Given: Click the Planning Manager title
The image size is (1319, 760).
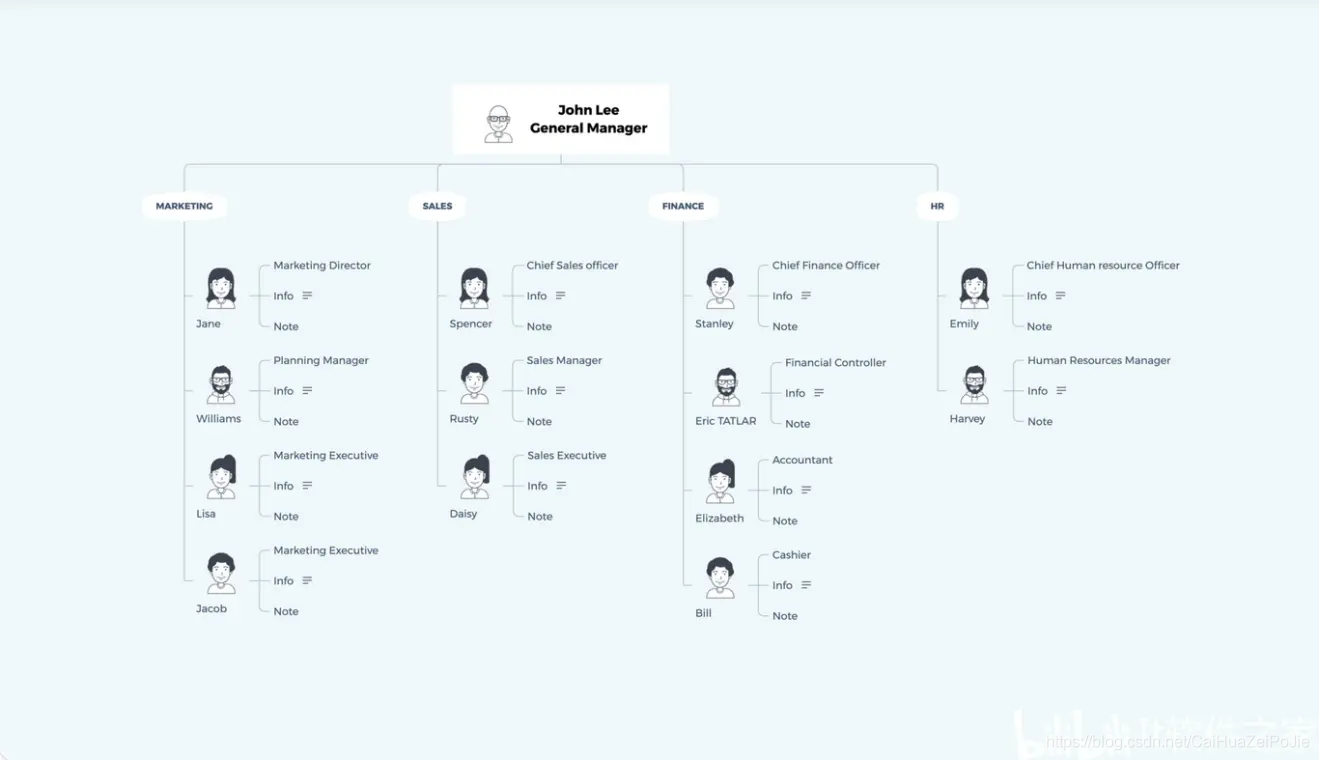Looking at the screenshot, I should coord(321,361).
